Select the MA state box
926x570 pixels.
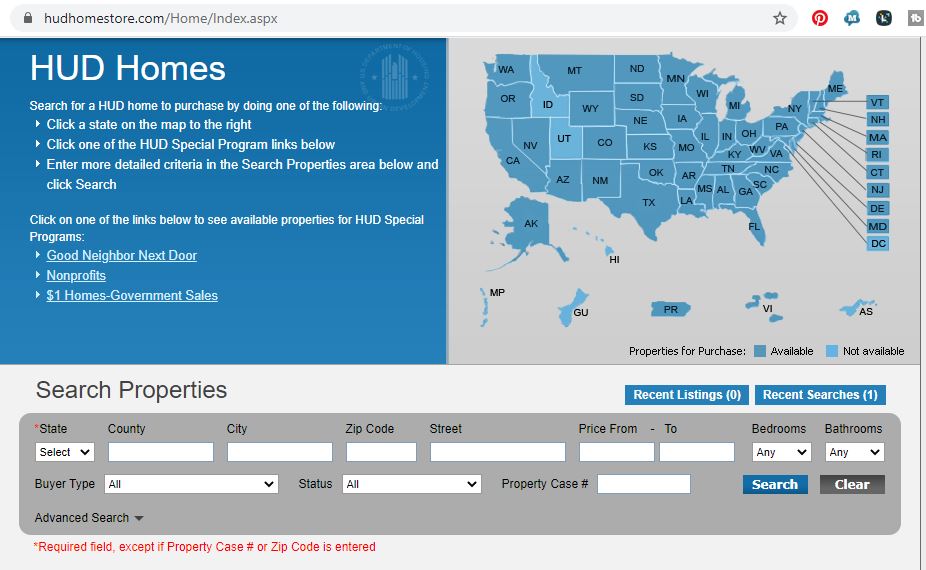(877, 138)
